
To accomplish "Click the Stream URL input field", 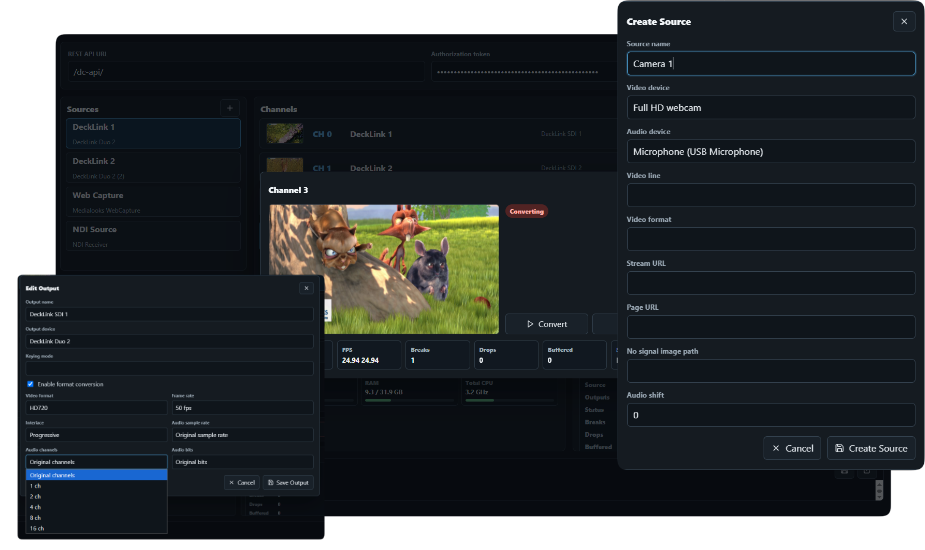I will [x=770, y=283].
